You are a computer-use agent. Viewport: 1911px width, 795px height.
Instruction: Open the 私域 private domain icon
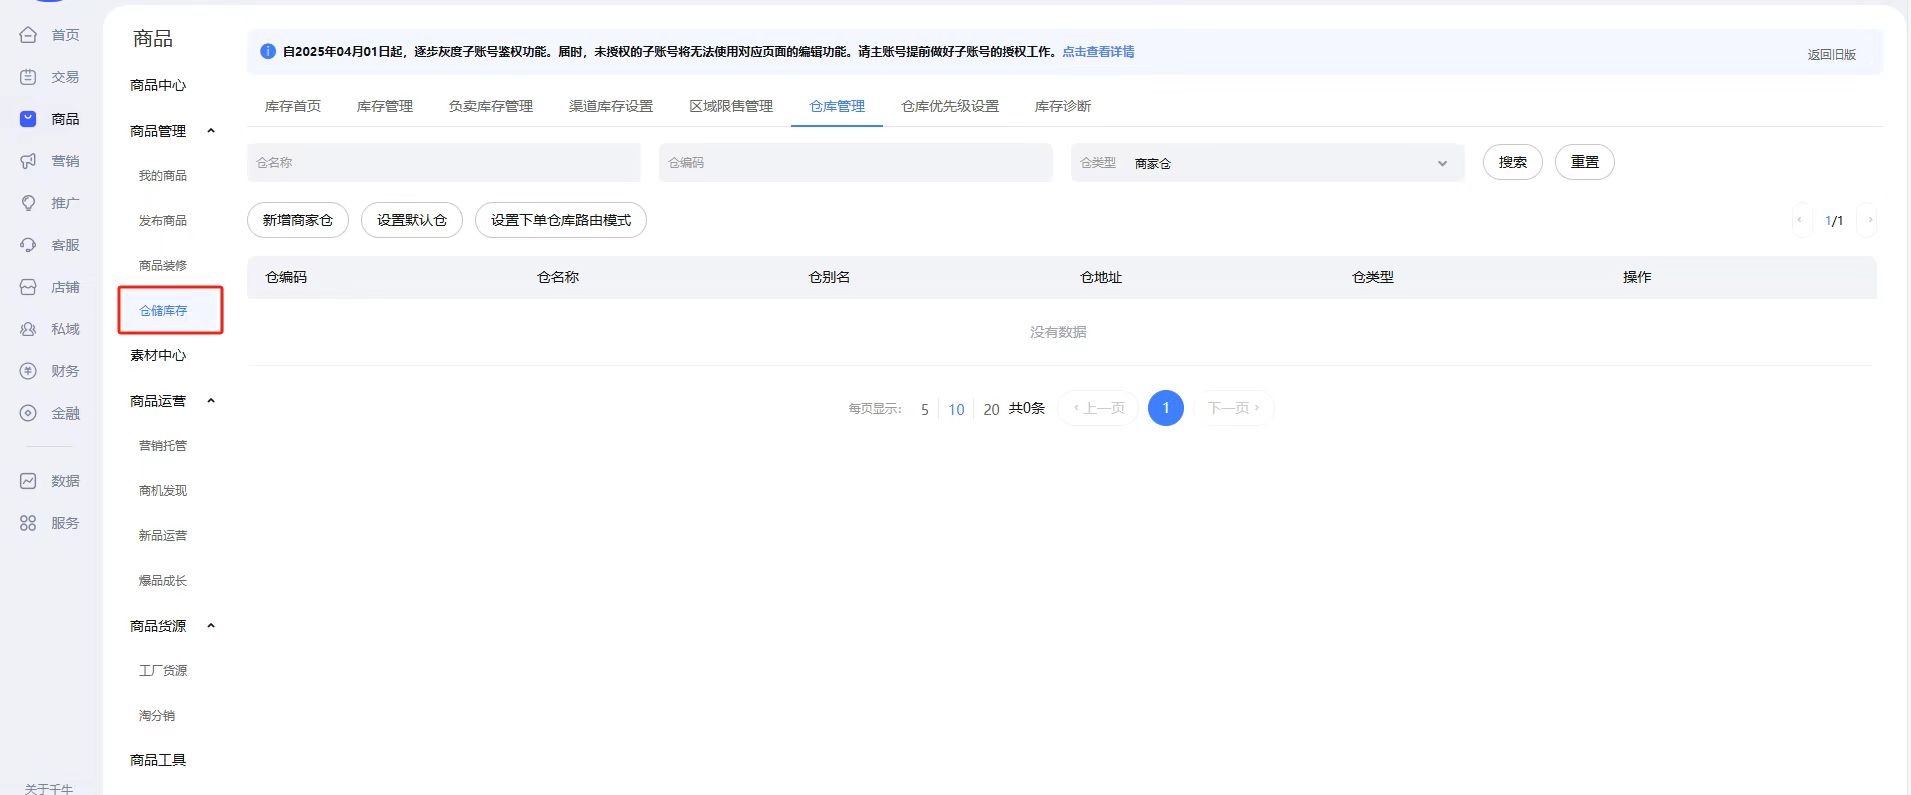pos(28,329)
